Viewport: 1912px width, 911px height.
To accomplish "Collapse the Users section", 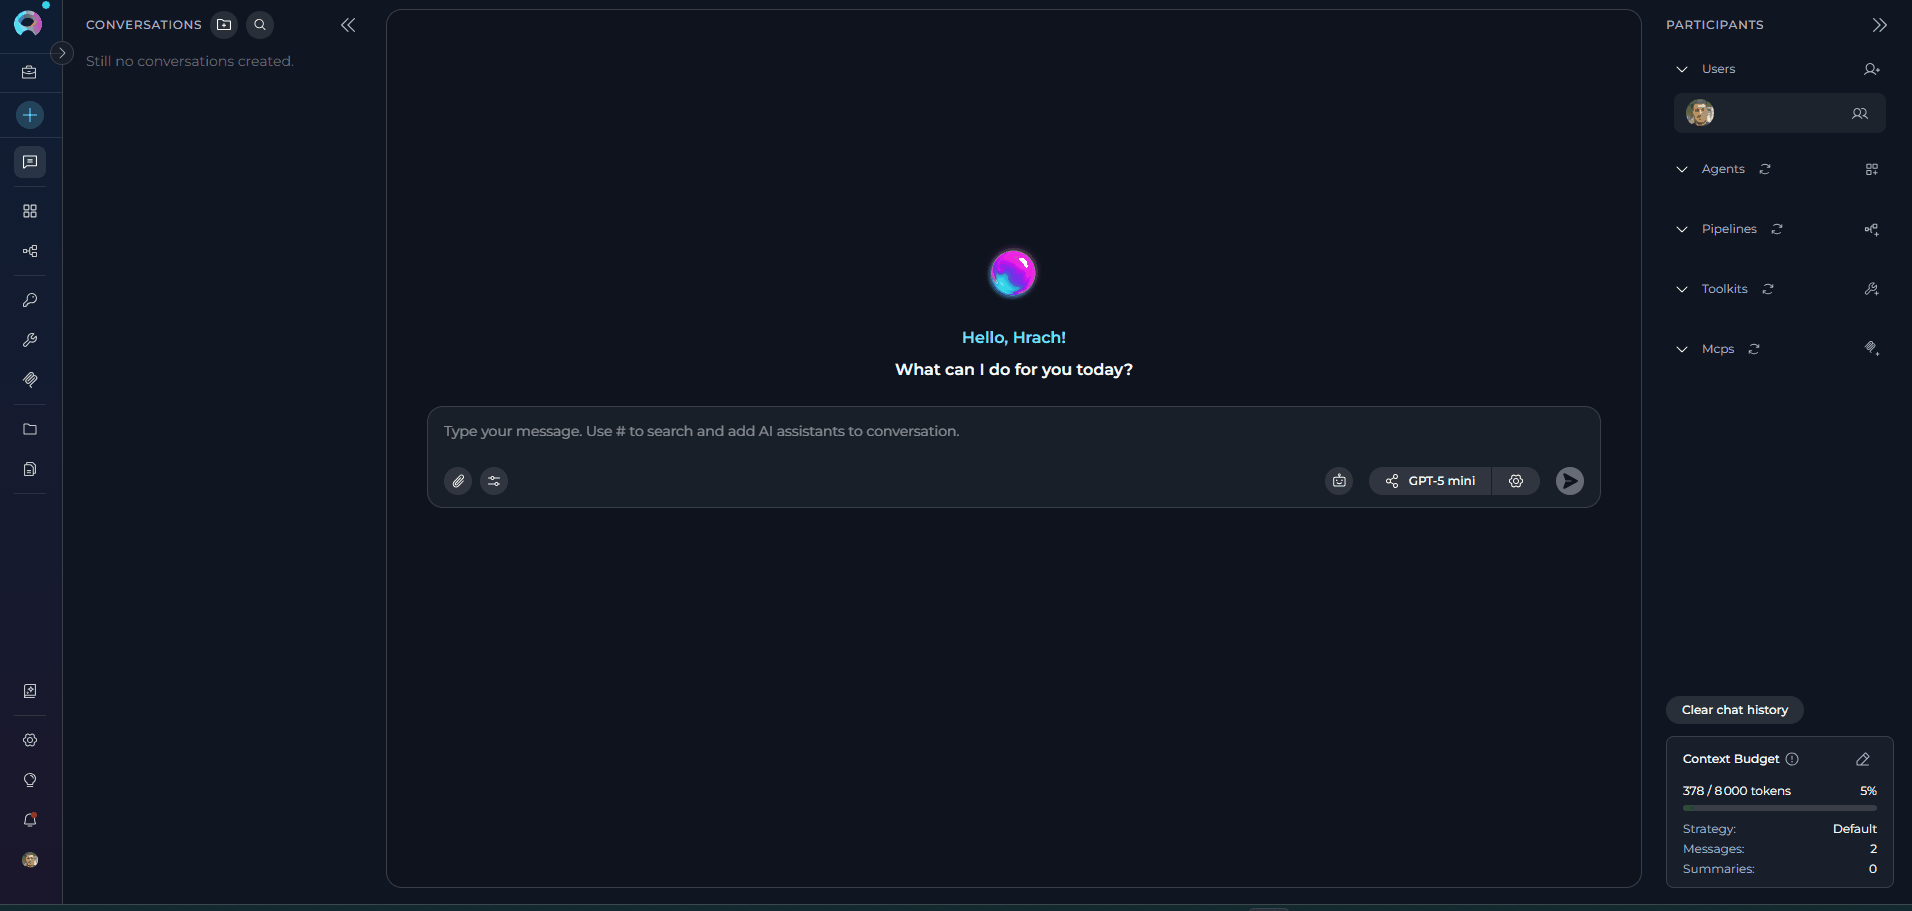I will click(x=1682, y=69).
